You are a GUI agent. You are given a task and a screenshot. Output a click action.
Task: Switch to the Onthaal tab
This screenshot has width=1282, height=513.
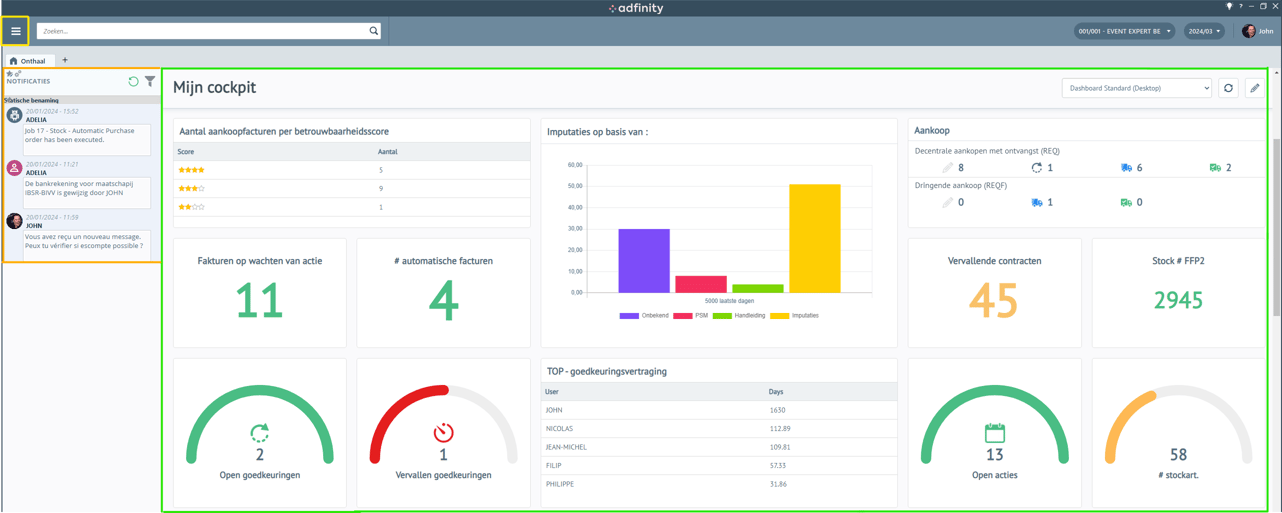coord(28,61)
